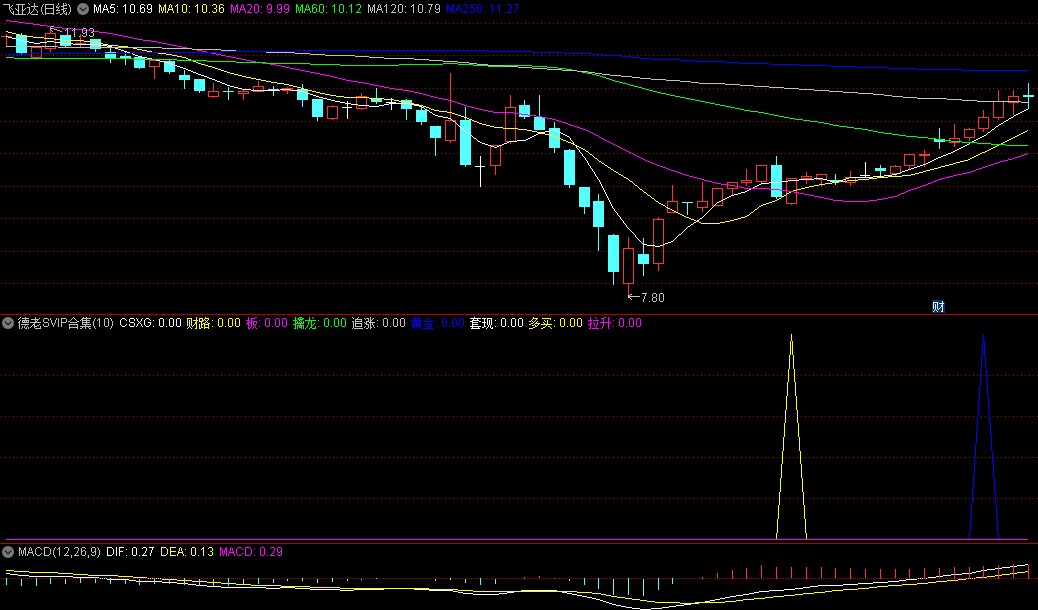Click the 黄金: 0.00 value
Viewport: 1038px width, 610px height.
click(x=438, y=323)
